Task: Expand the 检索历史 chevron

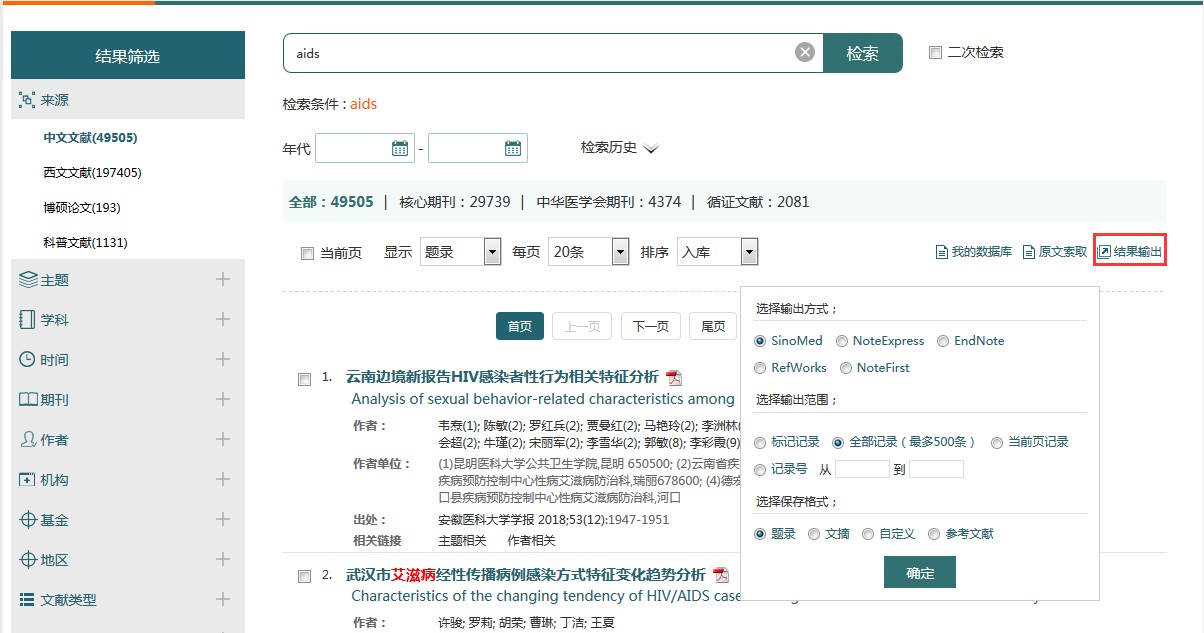Action: click(x=651, y=148)
